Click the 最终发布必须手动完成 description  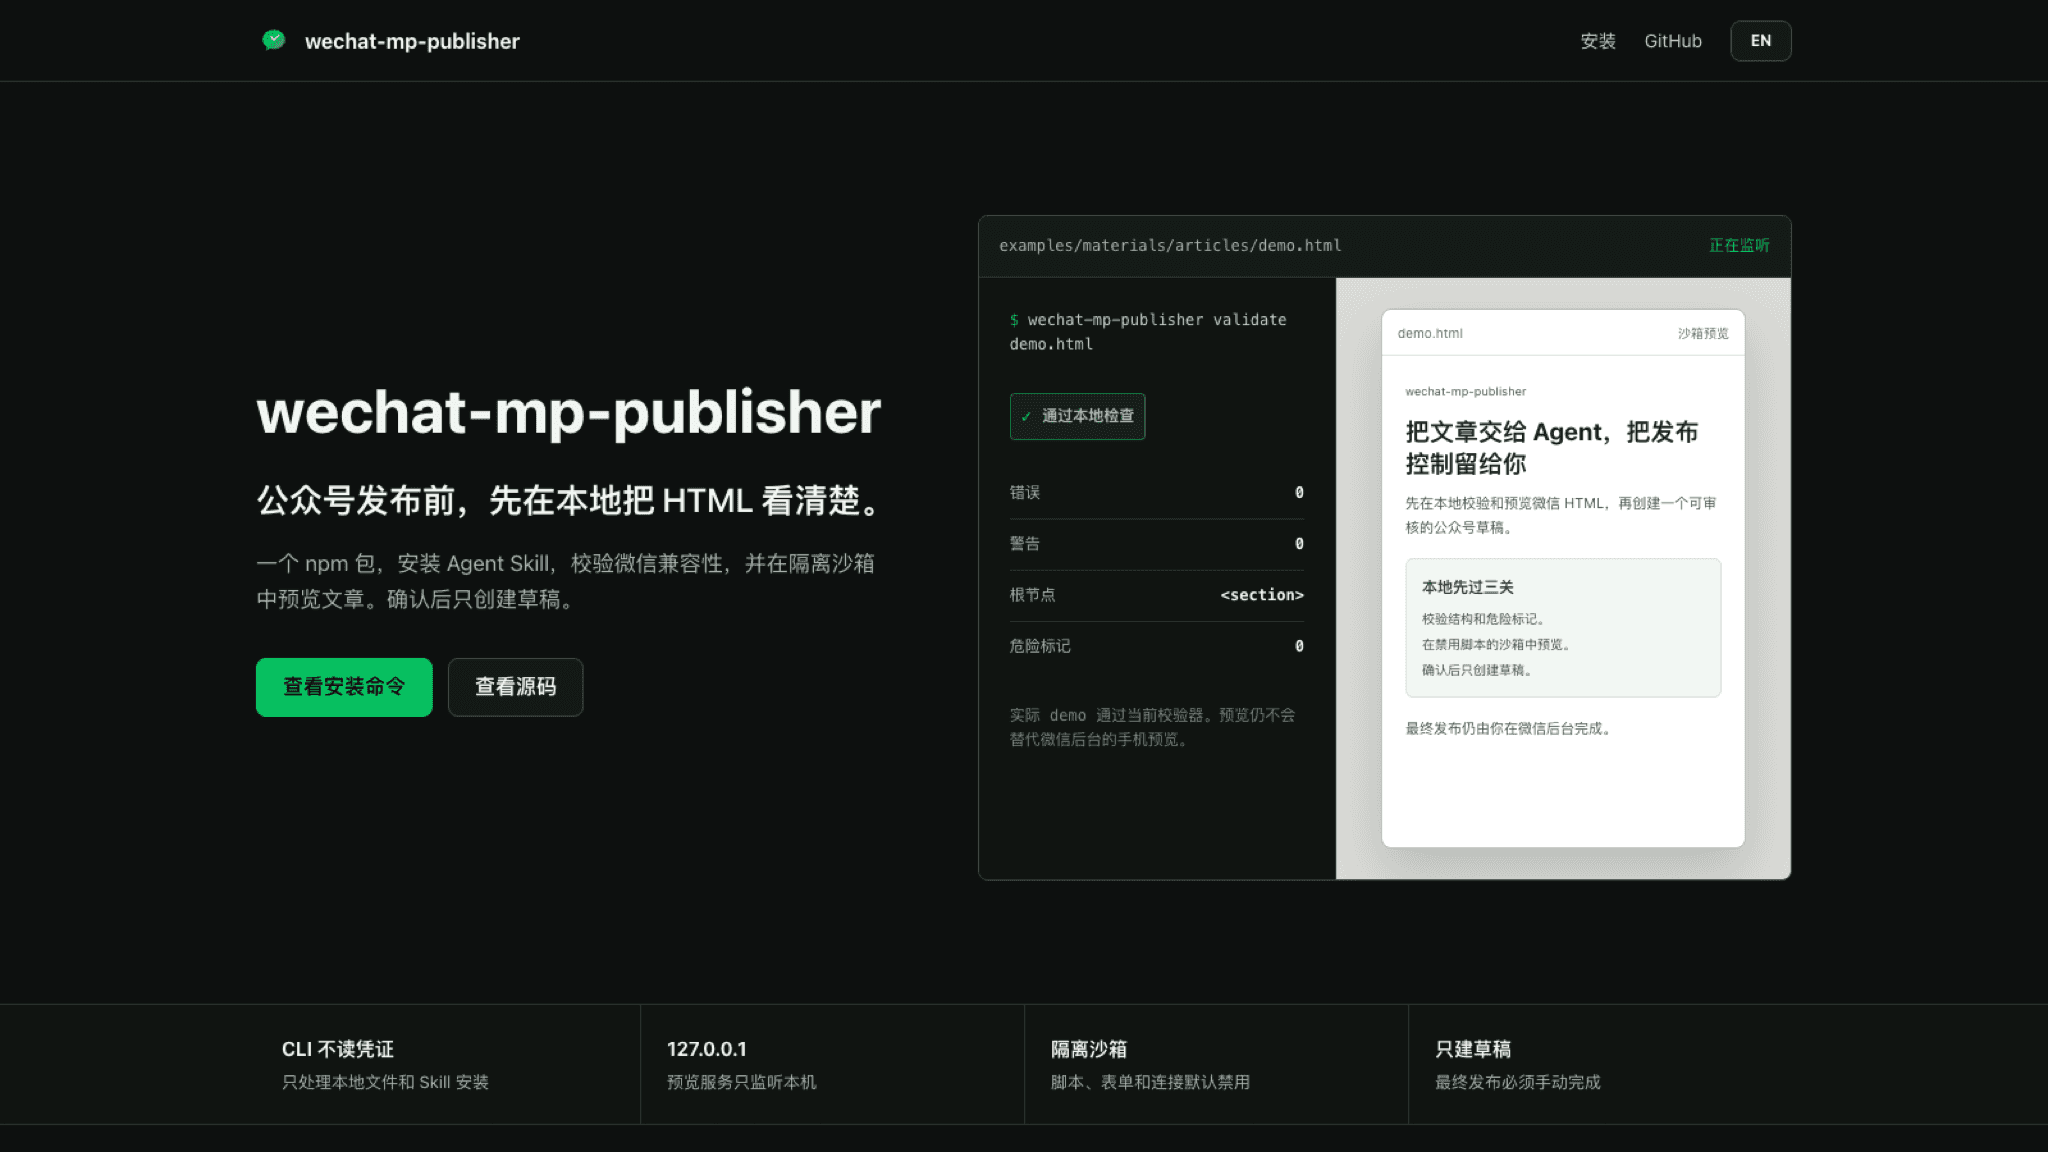point(1518,1082)
